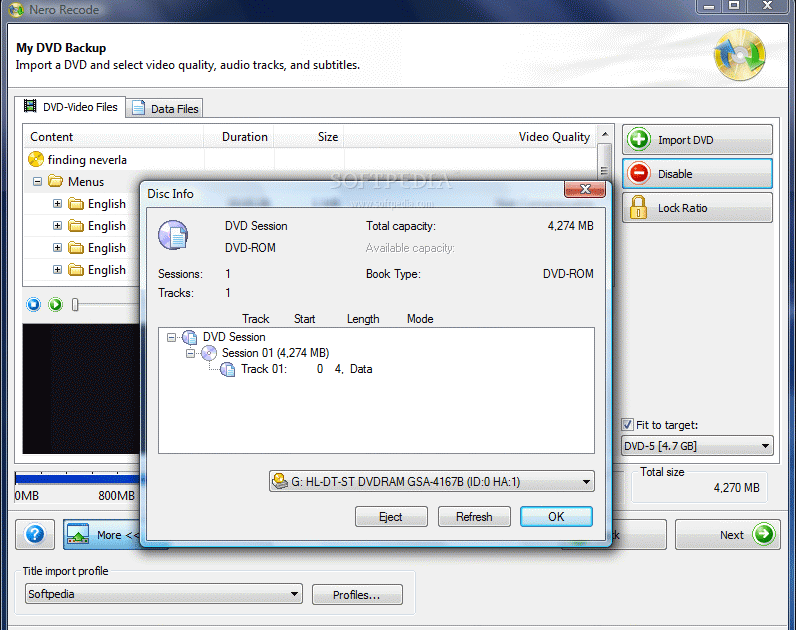Click the DVD Session tree disc icon
The height and width of the screenshot is (630, 796).
(x=189, y=337)
